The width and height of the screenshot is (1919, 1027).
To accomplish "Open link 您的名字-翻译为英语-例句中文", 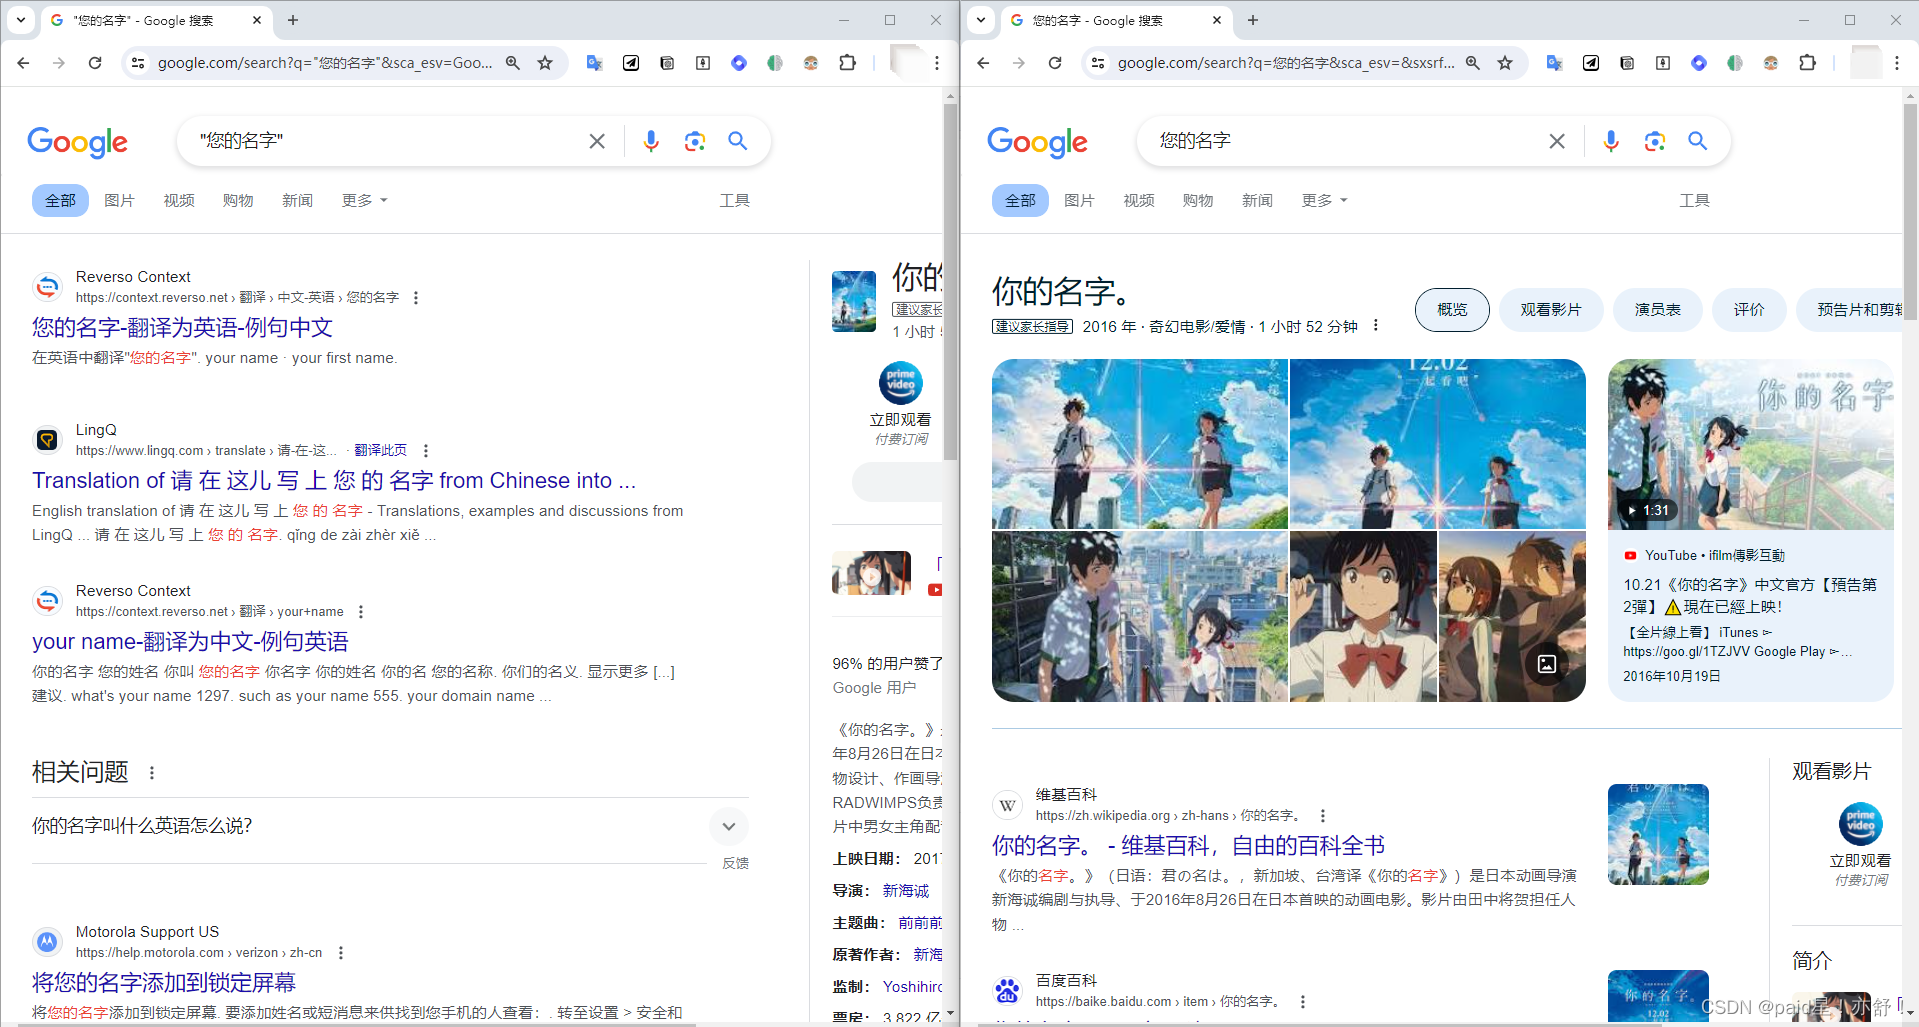I will click(182, 328).
